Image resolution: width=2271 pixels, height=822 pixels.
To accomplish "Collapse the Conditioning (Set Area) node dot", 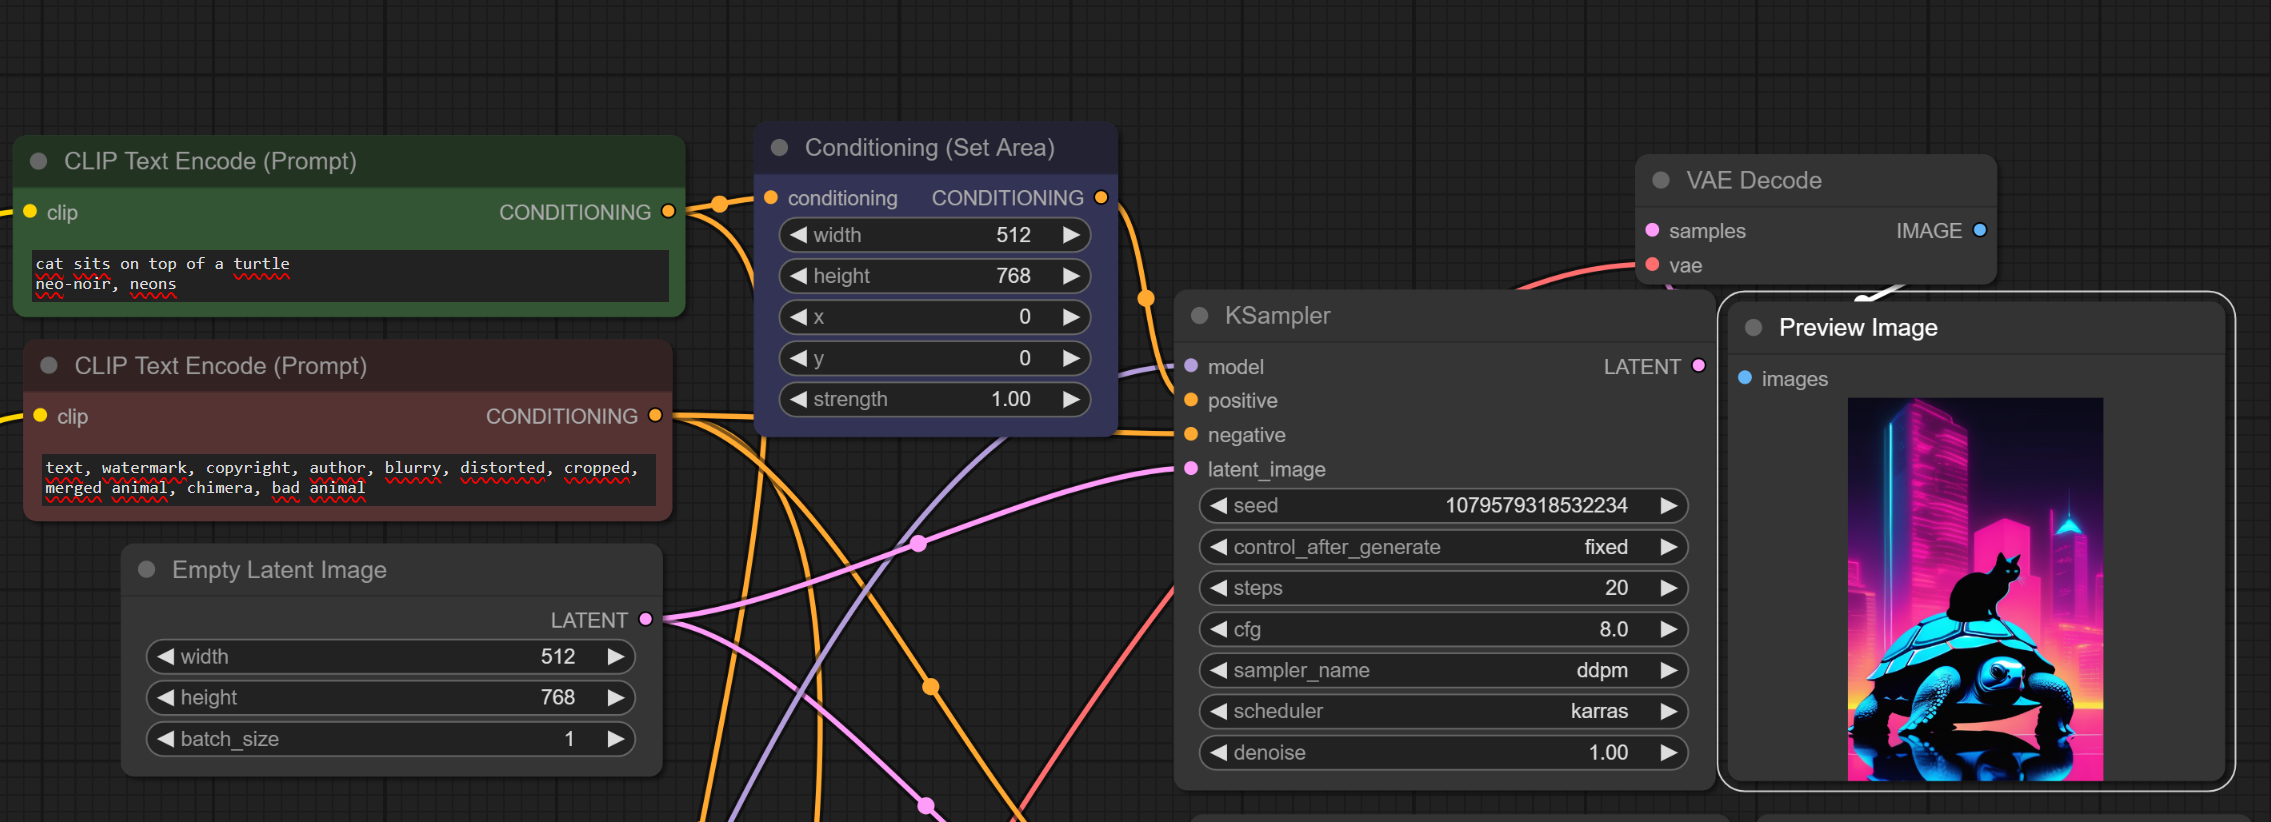I will (x=780, y=148).
